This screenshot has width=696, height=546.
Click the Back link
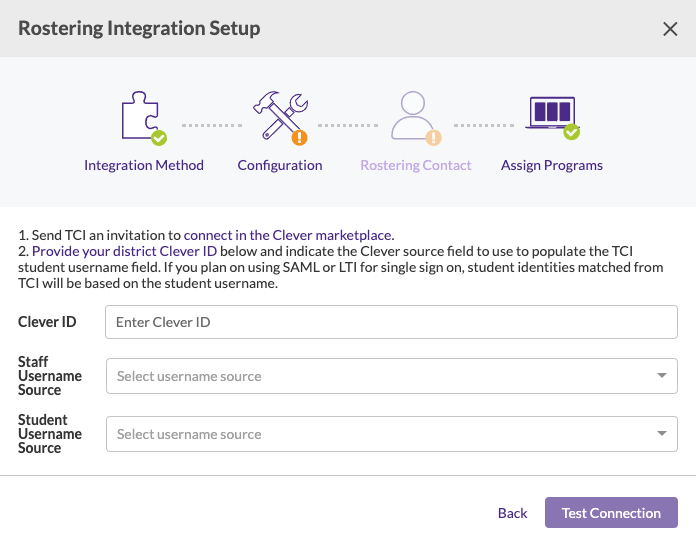[x=512, y=513]
